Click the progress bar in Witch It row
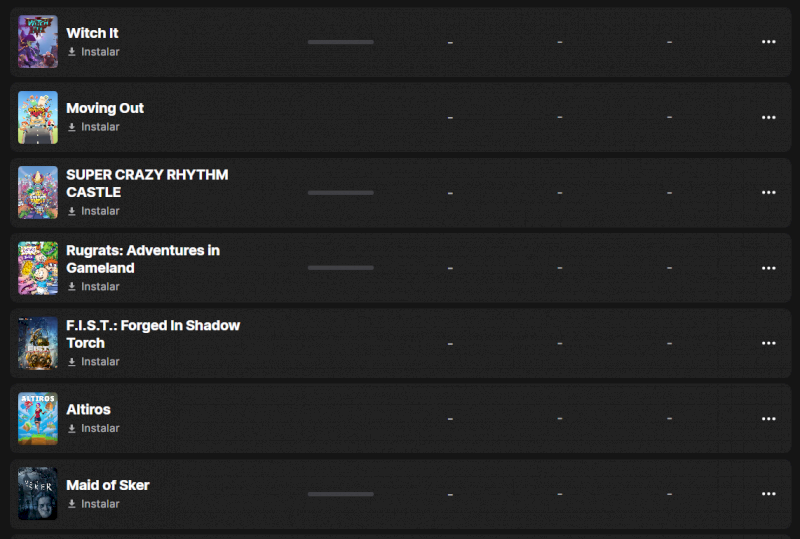Screen dimensions: 800x539 coord(340,42)
